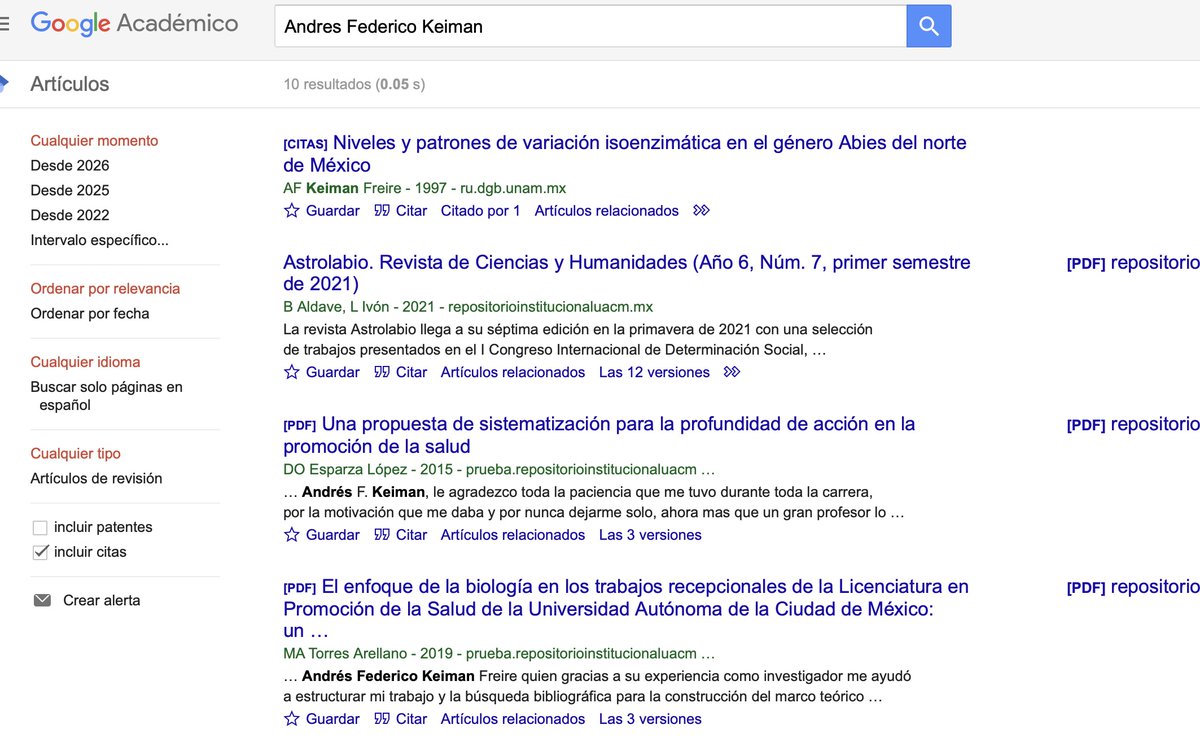Cite the El enfoque de la biología result
This screenshot has width=1200, height=742.
pos(400,719)
